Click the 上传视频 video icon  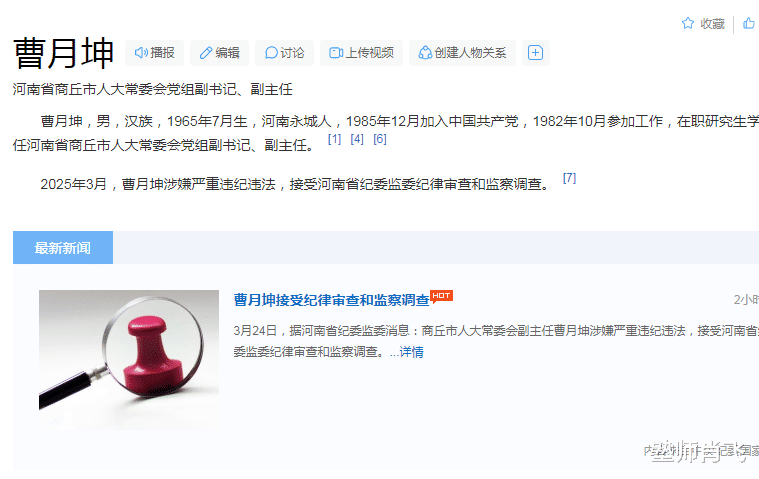336,53
